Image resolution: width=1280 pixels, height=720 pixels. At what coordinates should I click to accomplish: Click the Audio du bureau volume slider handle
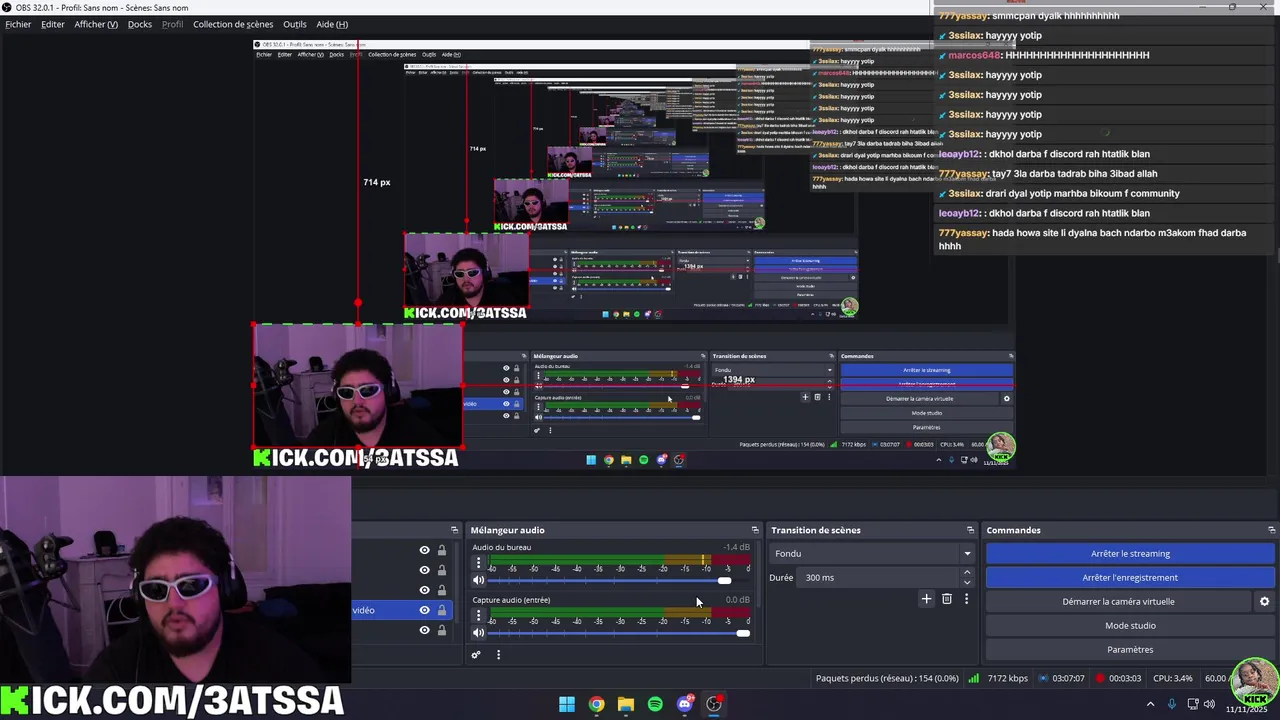724,580
